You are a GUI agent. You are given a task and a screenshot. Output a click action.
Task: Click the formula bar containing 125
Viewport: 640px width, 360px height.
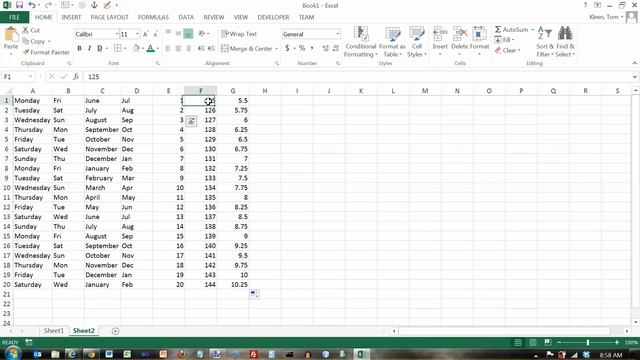tap(357, 77)
